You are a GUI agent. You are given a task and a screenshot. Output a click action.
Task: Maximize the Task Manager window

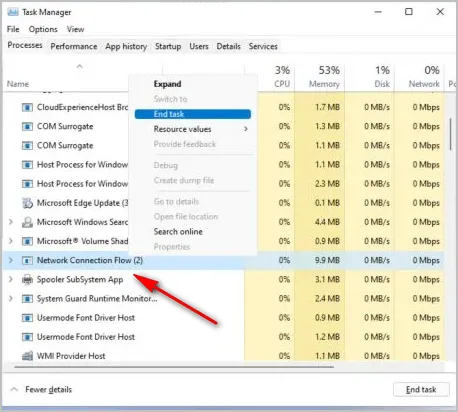409,12
